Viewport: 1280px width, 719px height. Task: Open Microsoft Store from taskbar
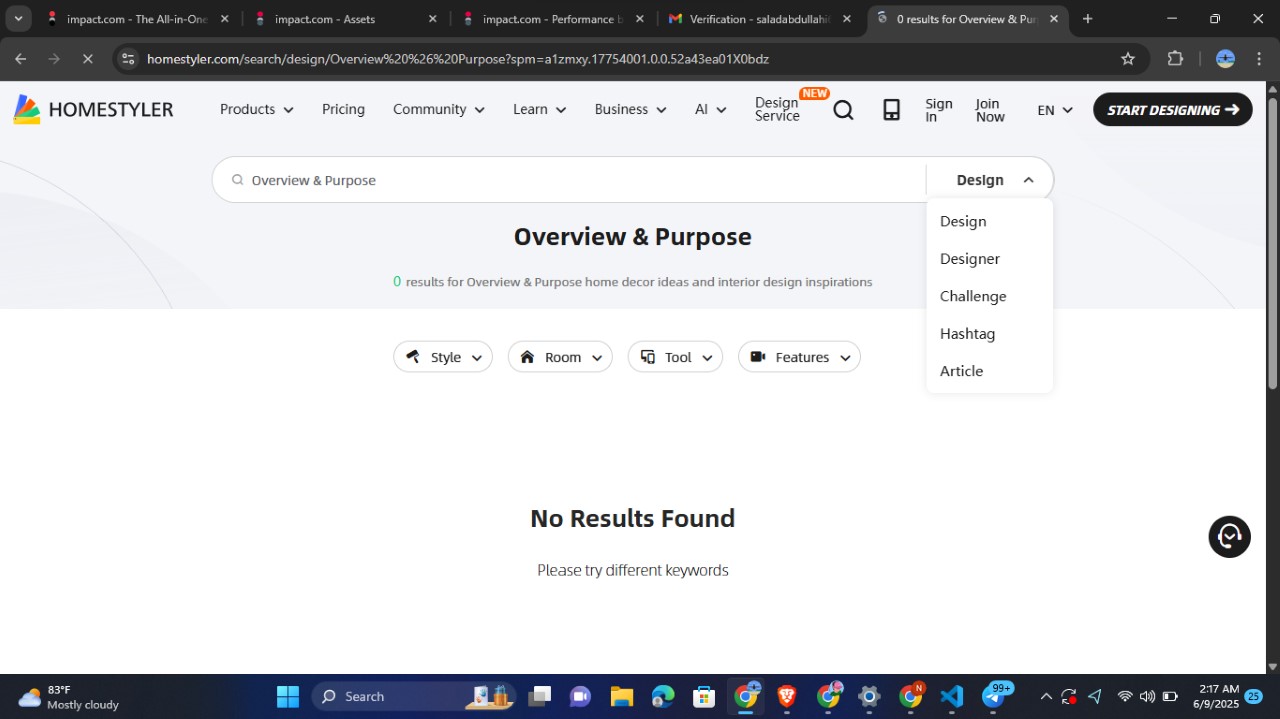point(704,696)
